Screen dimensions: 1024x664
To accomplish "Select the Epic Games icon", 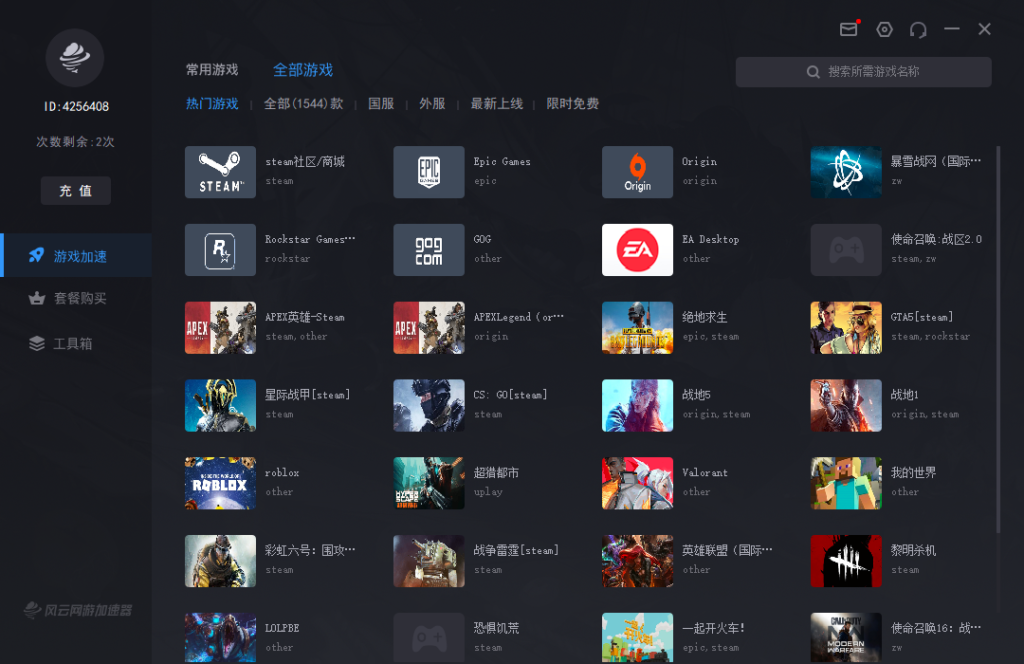I will tap(428, 172).
